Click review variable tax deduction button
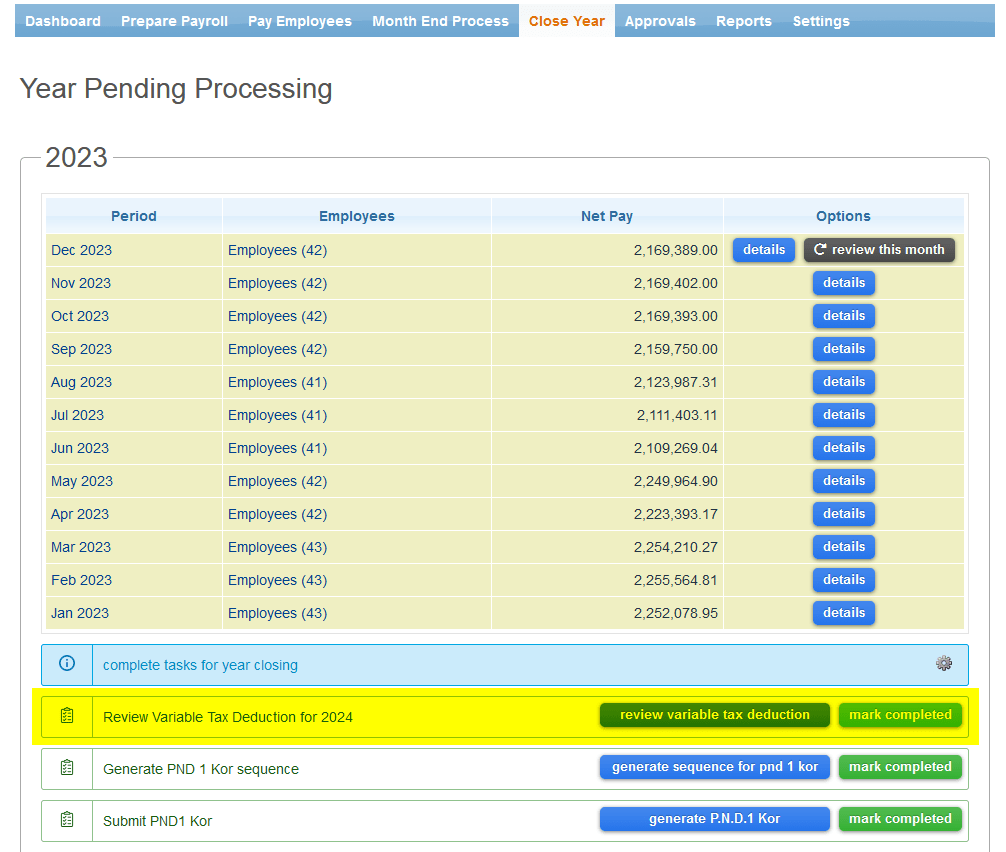The height and width of the screenshot is (852, 1006). [714, 715]
